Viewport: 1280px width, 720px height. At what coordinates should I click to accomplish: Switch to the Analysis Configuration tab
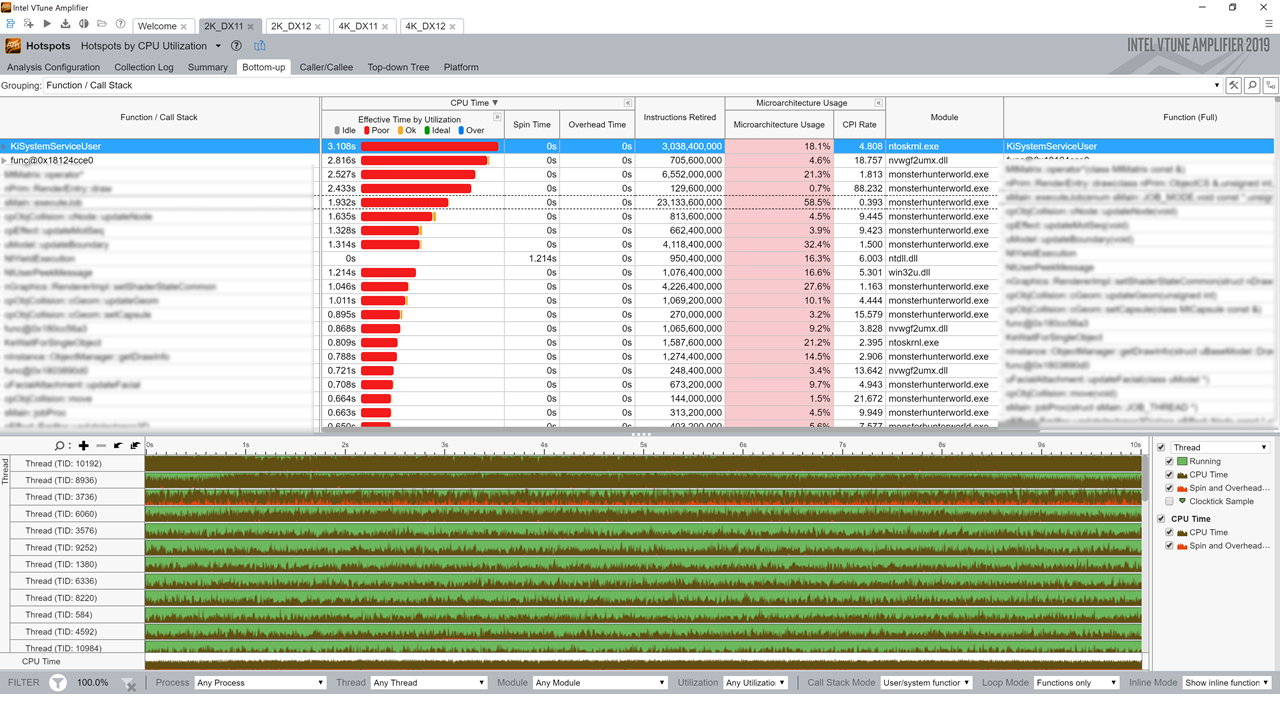pyautogui.click(x=54, y=67)
